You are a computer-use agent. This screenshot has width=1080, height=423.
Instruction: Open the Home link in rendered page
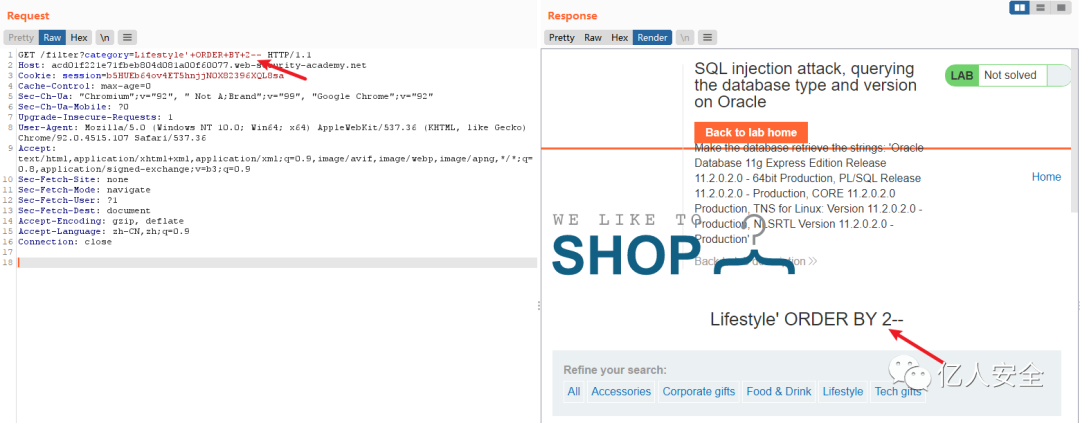[x=1046, y=177]
